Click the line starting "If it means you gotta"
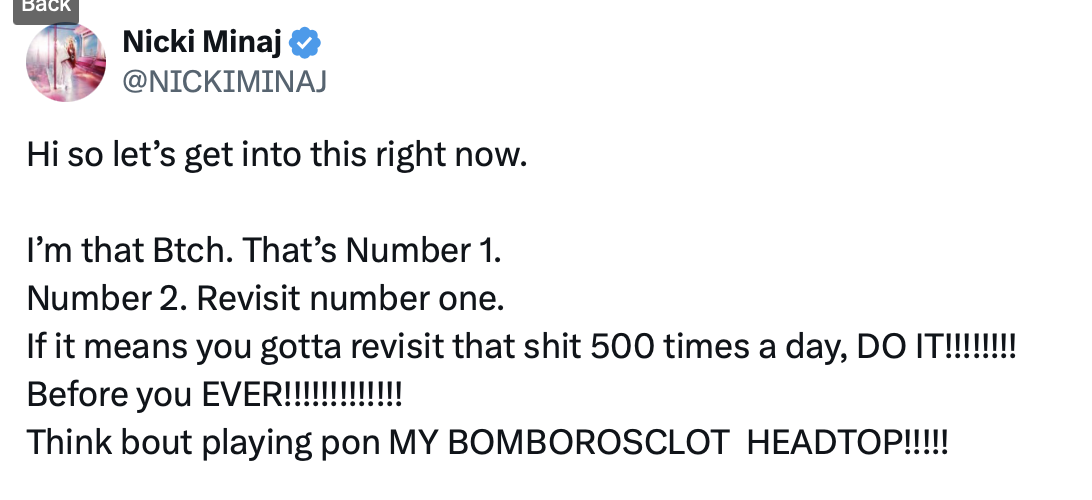The width and height of the screenshot is (1092, 500). coord(522,346)
